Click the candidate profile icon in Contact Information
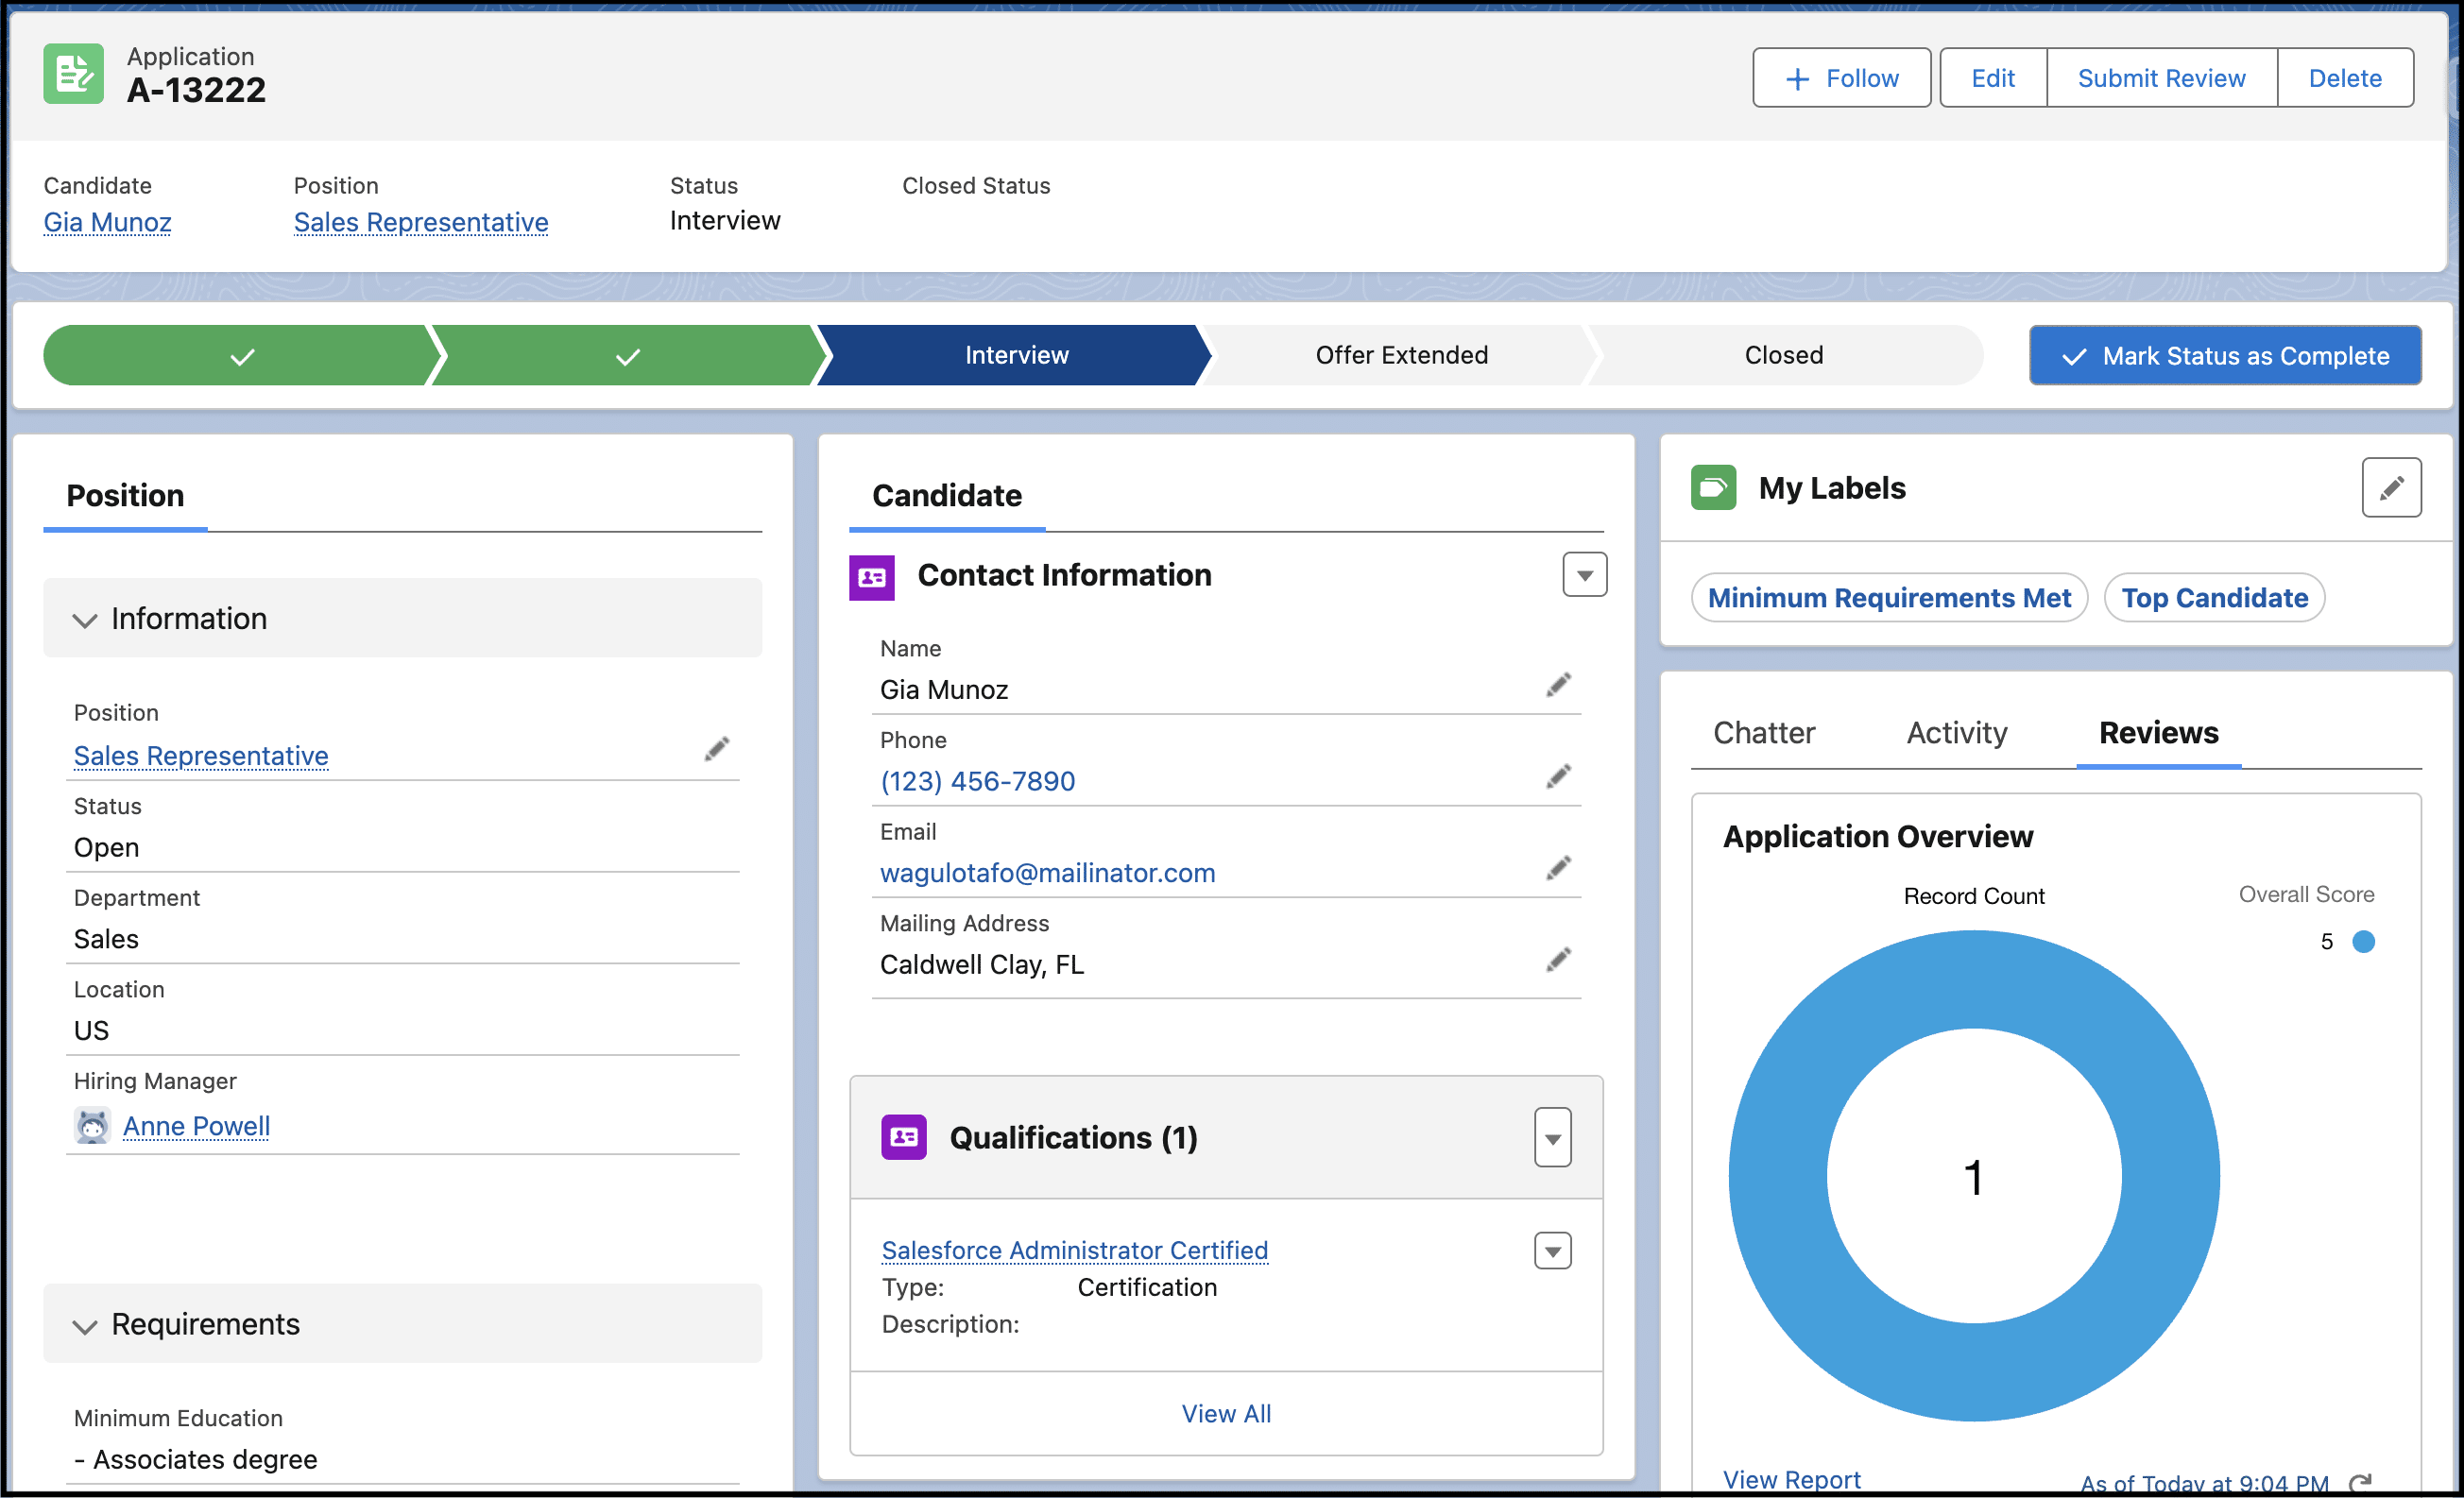 875,574
